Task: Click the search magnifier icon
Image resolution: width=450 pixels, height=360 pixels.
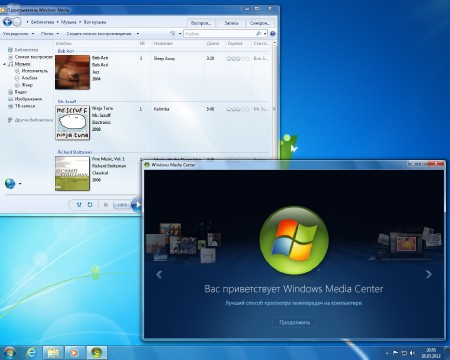Action: tap(258, 34)
